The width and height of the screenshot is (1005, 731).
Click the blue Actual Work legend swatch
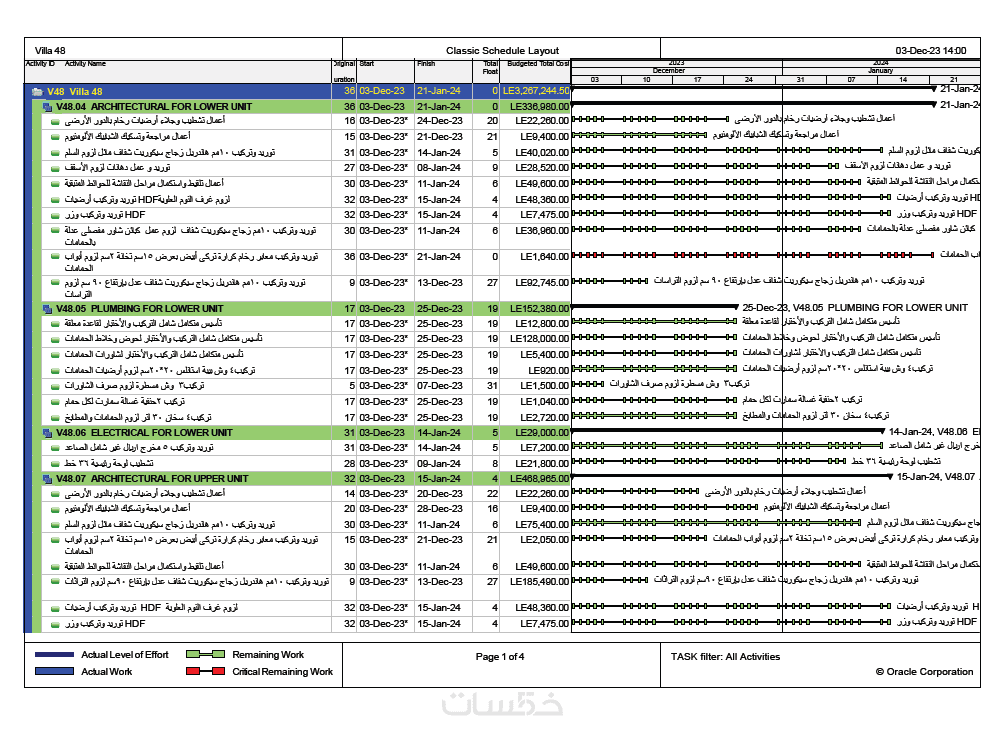(x=54, y=671)
